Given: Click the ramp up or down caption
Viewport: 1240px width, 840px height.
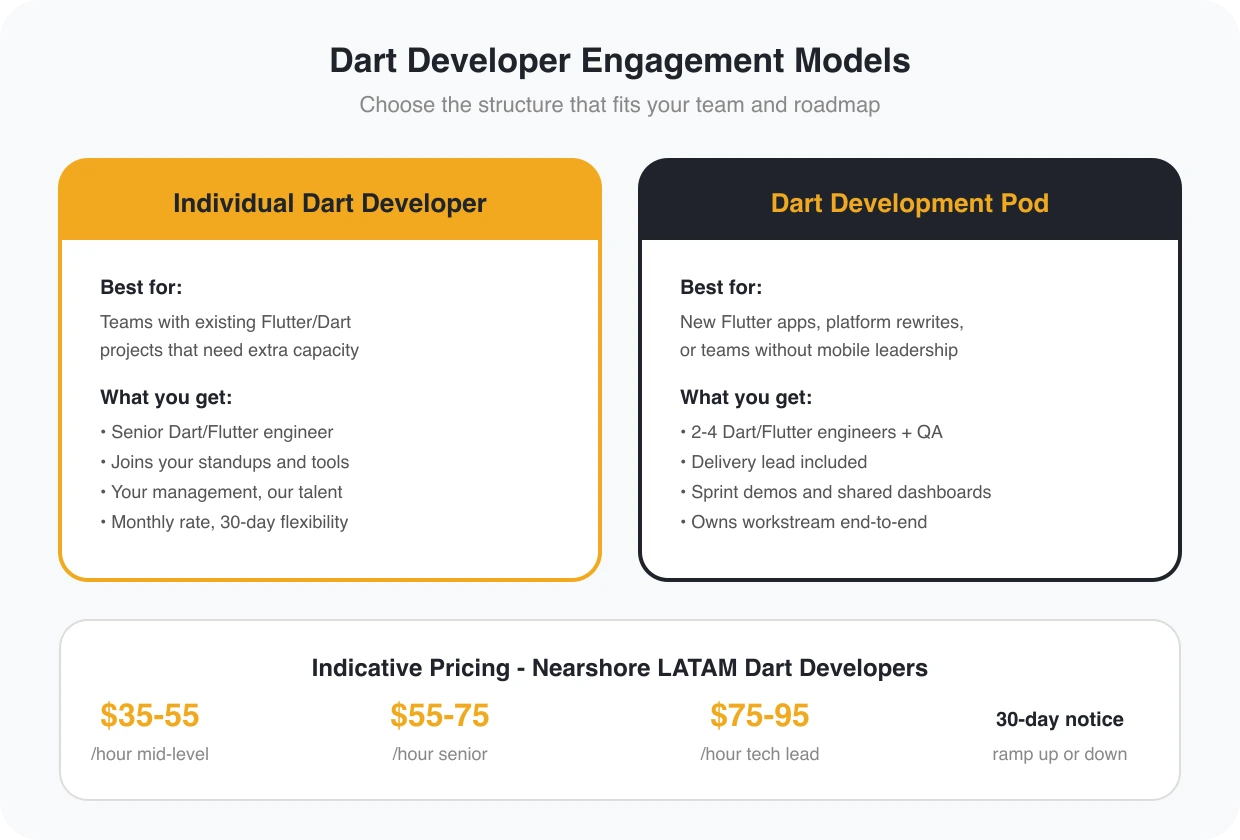Looking at the screenshot, I should tap(1059, 754).
